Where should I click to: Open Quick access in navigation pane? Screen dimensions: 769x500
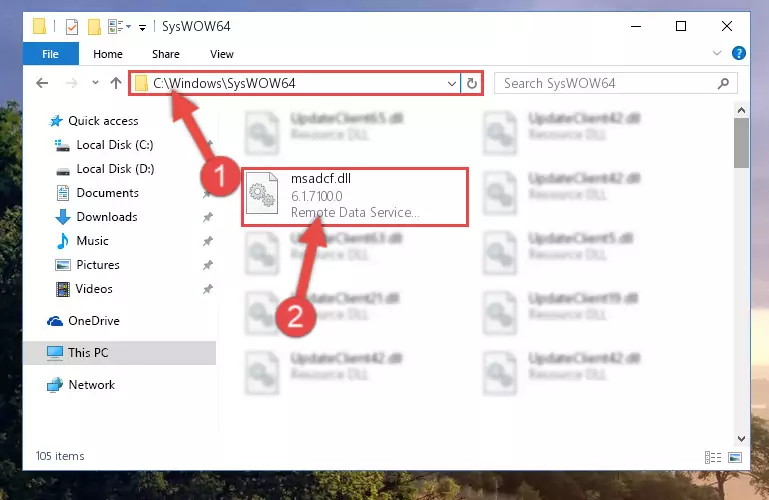click(103, 121)
